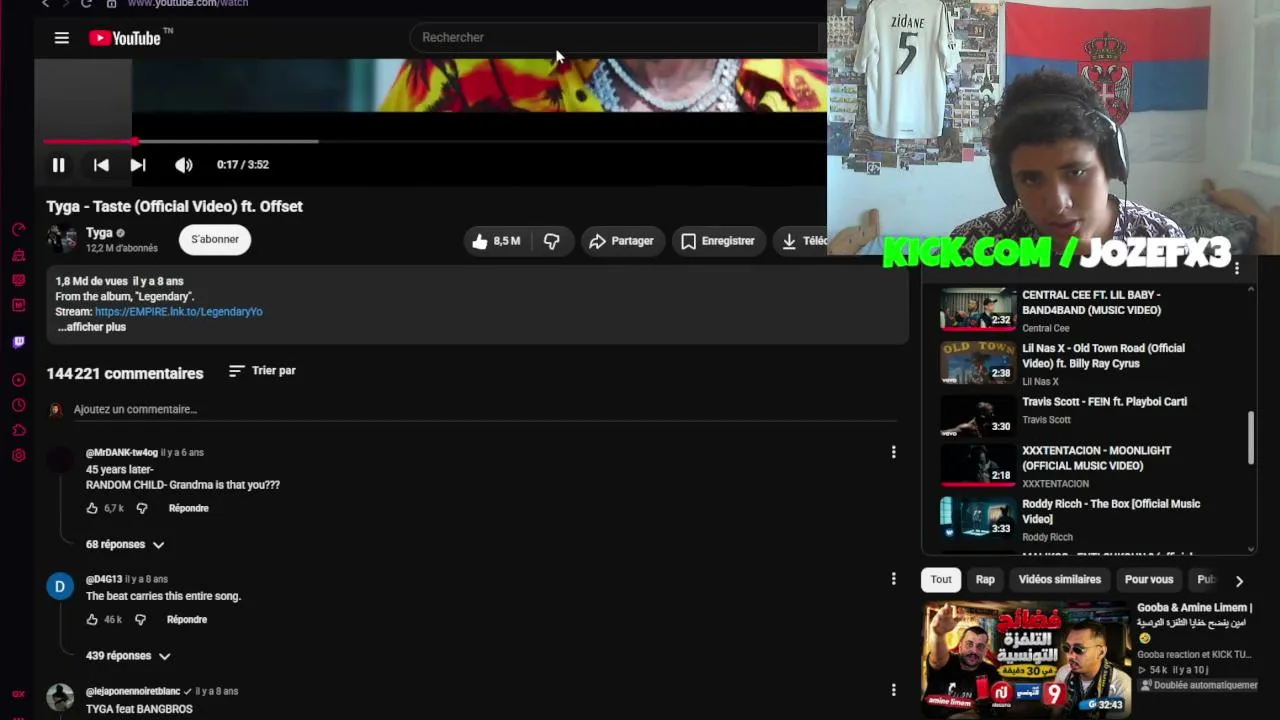
Task: Open the @MrDANK-tw4og username link
Action: coord(122,453)
